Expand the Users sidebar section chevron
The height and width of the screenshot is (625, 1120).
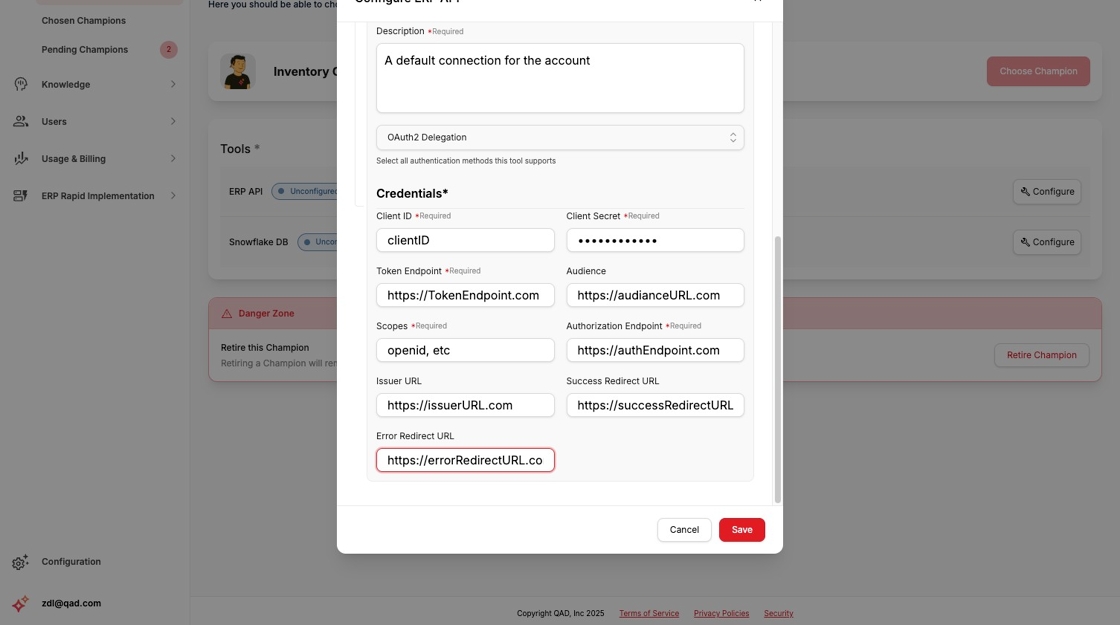[x=172, y=120]
